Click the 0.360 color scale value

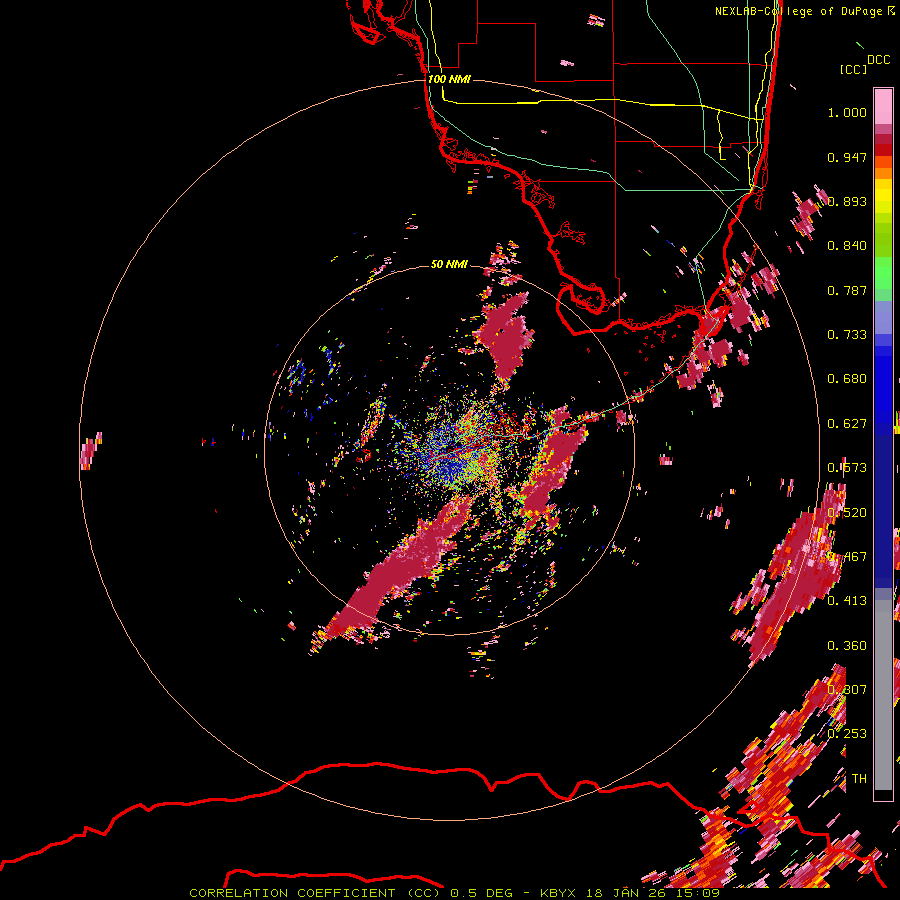(847, 646)
